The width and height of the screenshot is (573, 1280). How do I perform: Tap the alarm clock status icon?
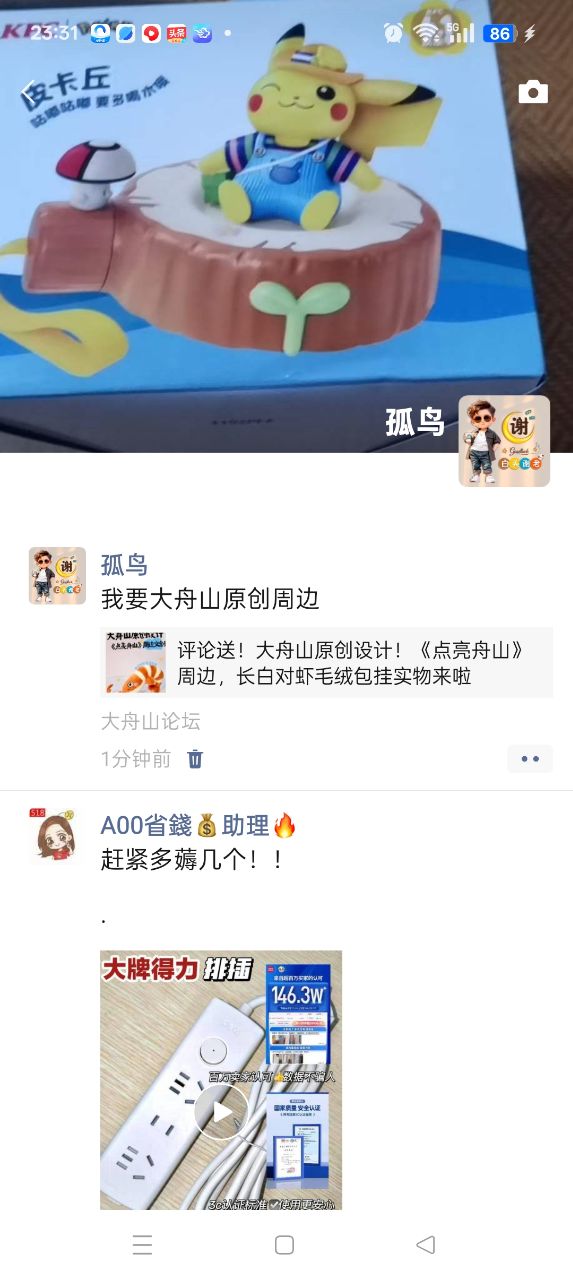tap(393, 33)
